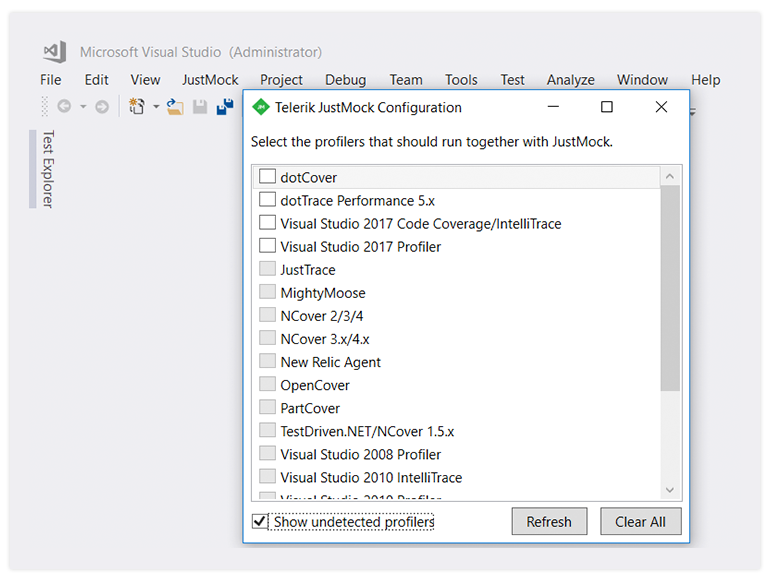This screenshot has width=770, height=581.
Task: Open the File menu
Action: coord(51,80)
